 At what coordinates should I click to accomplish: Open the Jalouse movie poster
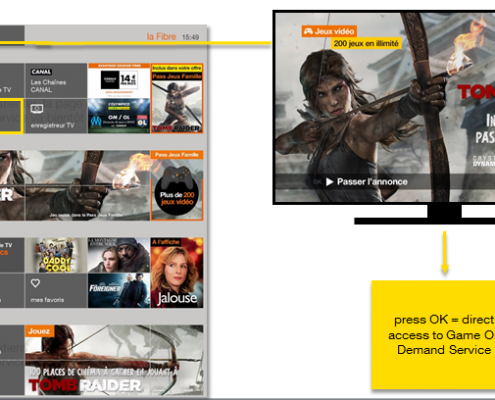click(177, 273)
